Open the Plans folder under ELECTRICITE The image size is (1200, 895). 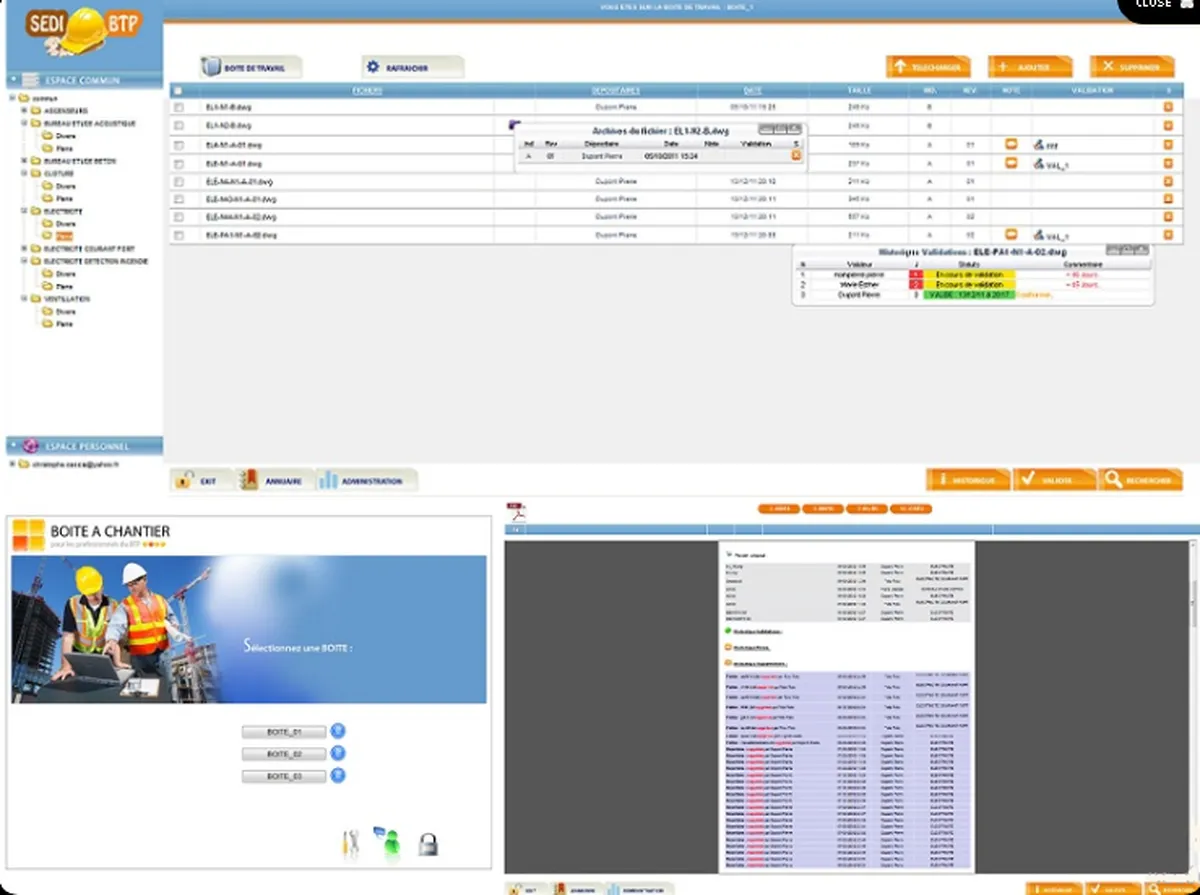(x=64, y=236)
